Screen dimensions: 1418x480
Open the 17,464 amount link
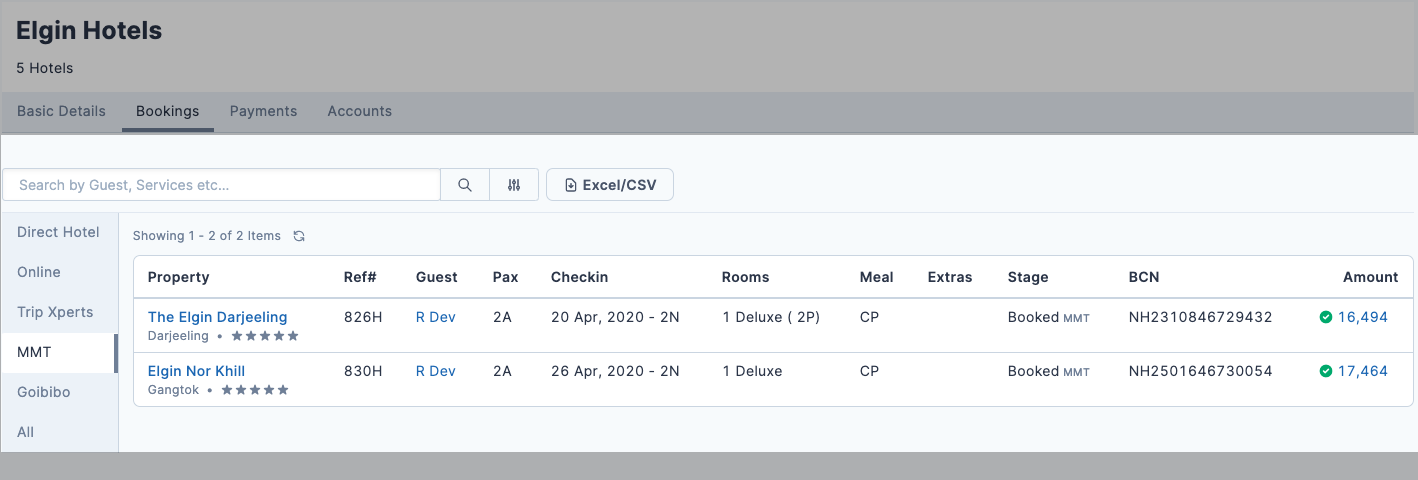coord(1362,371)
